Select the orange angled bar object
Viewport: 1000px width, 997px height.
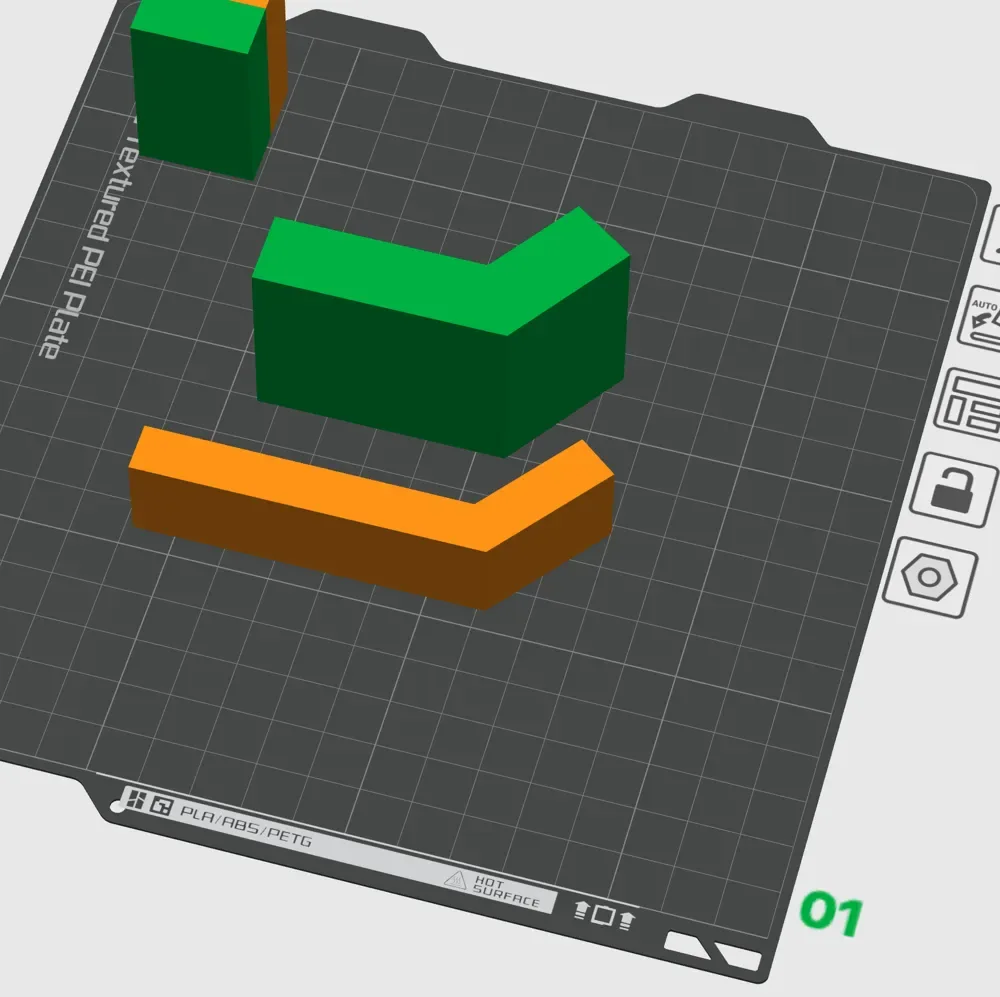[371, 517]
